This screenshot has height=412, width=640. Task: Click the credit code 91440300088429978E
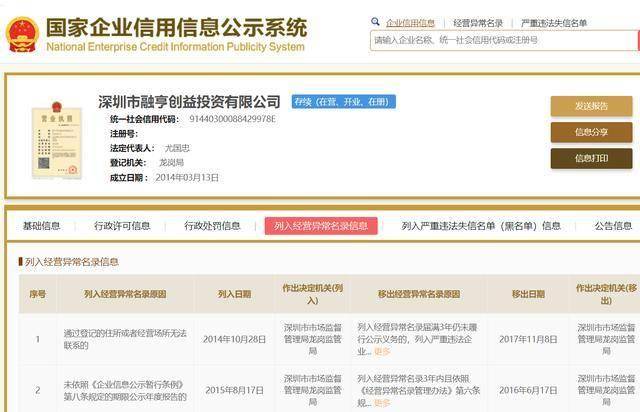point(232,119)
